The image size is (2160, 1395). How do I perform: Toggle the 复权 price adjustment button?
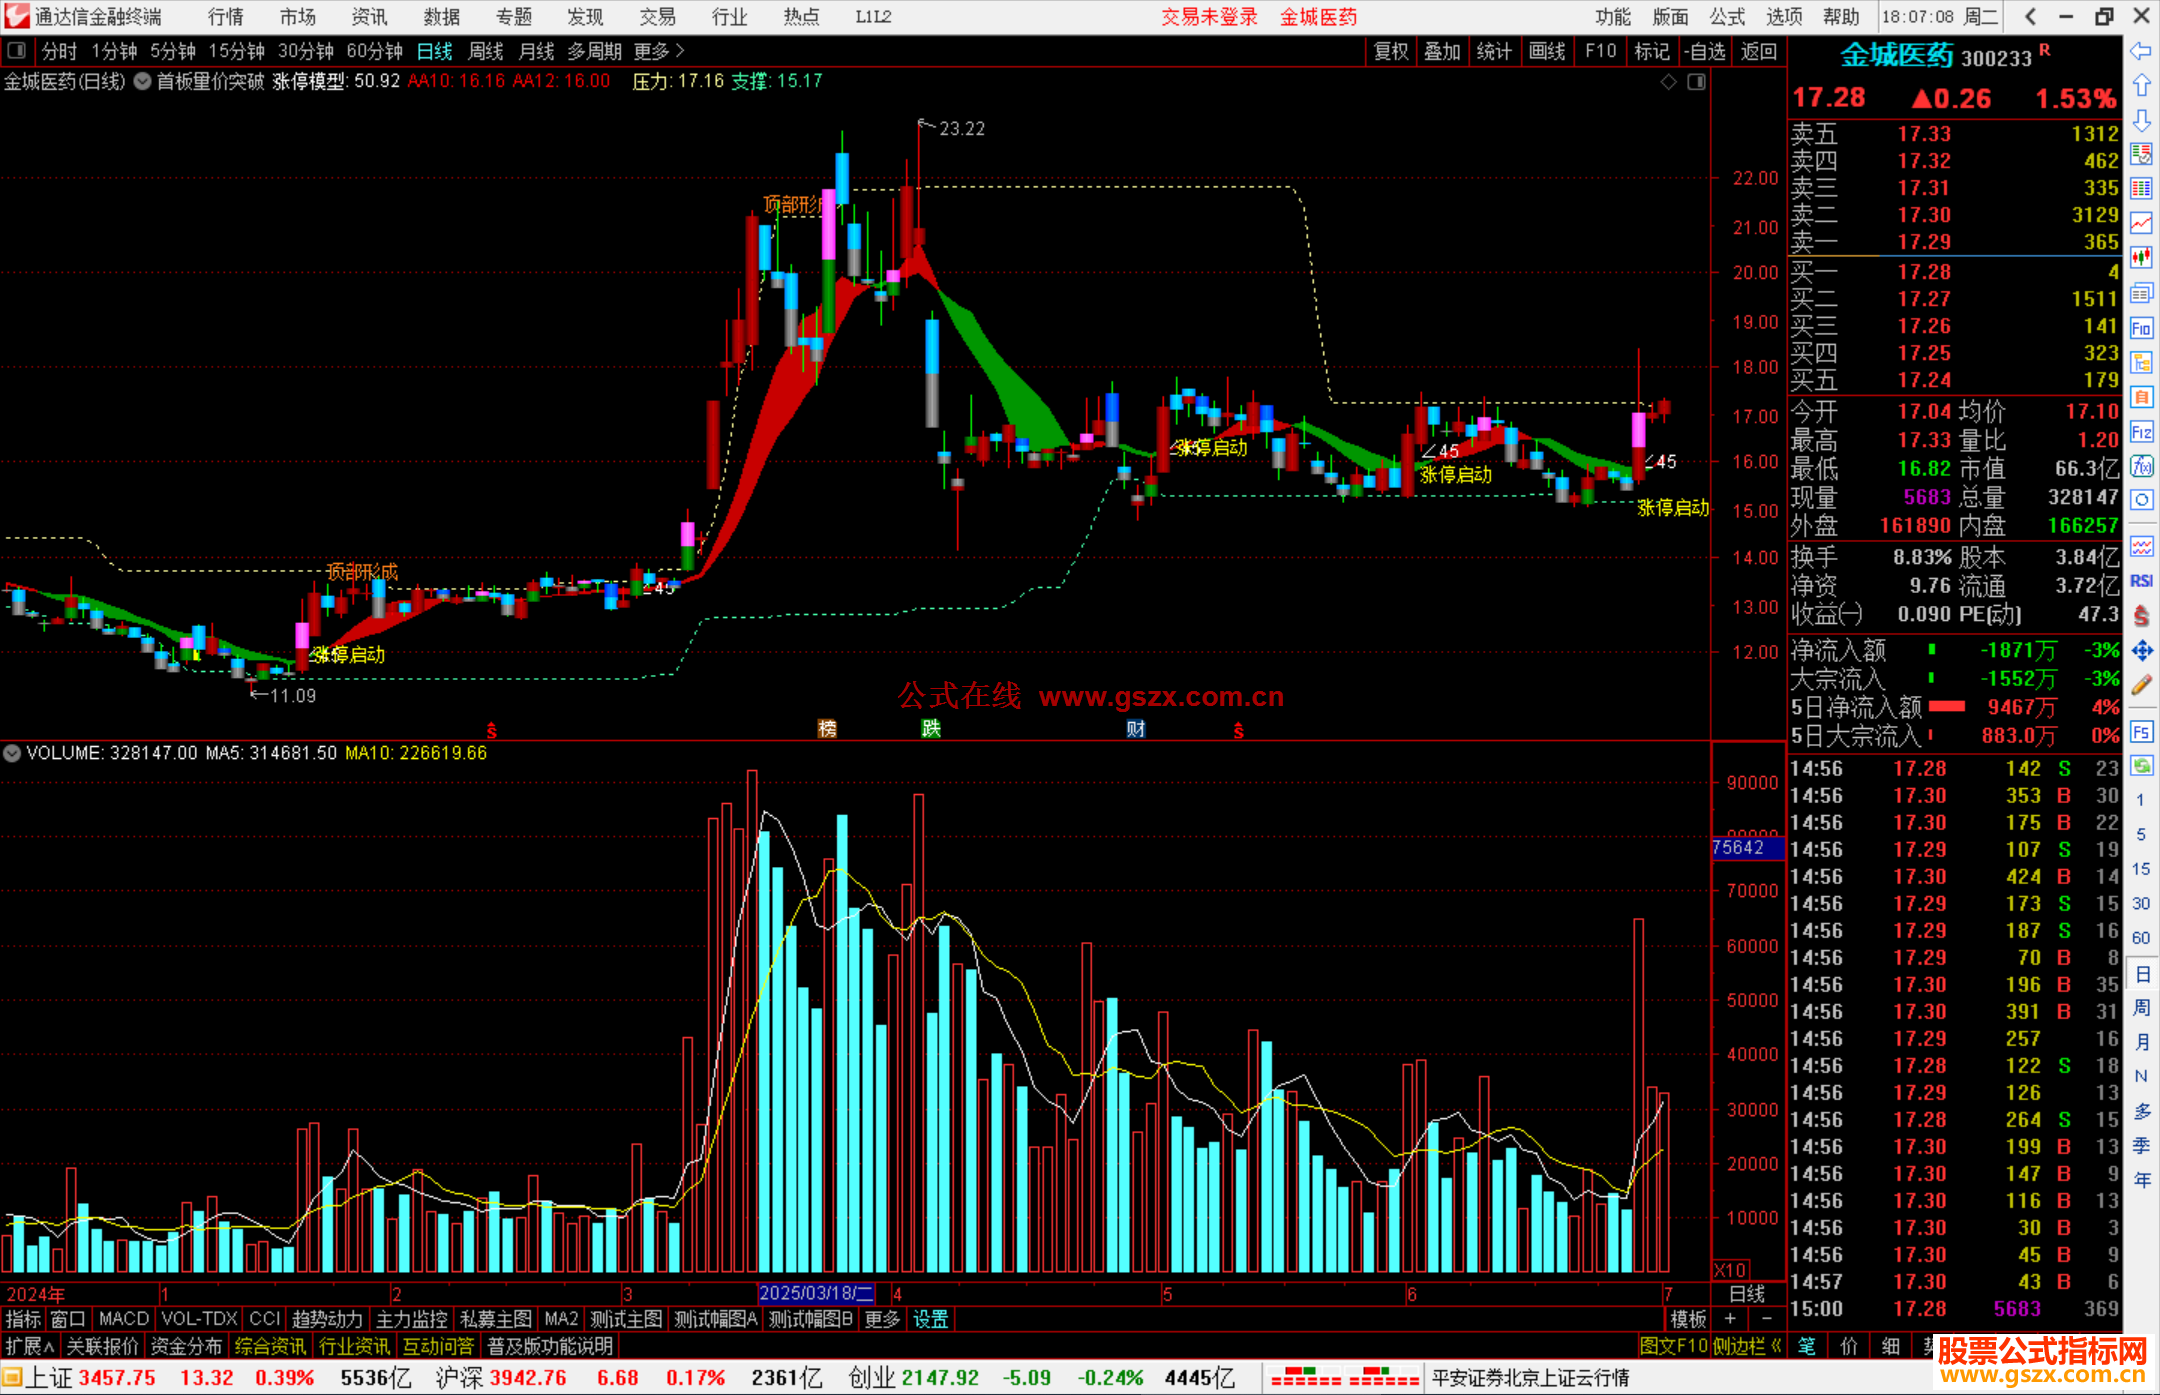pyautogui.click(x=1391, y=51)
